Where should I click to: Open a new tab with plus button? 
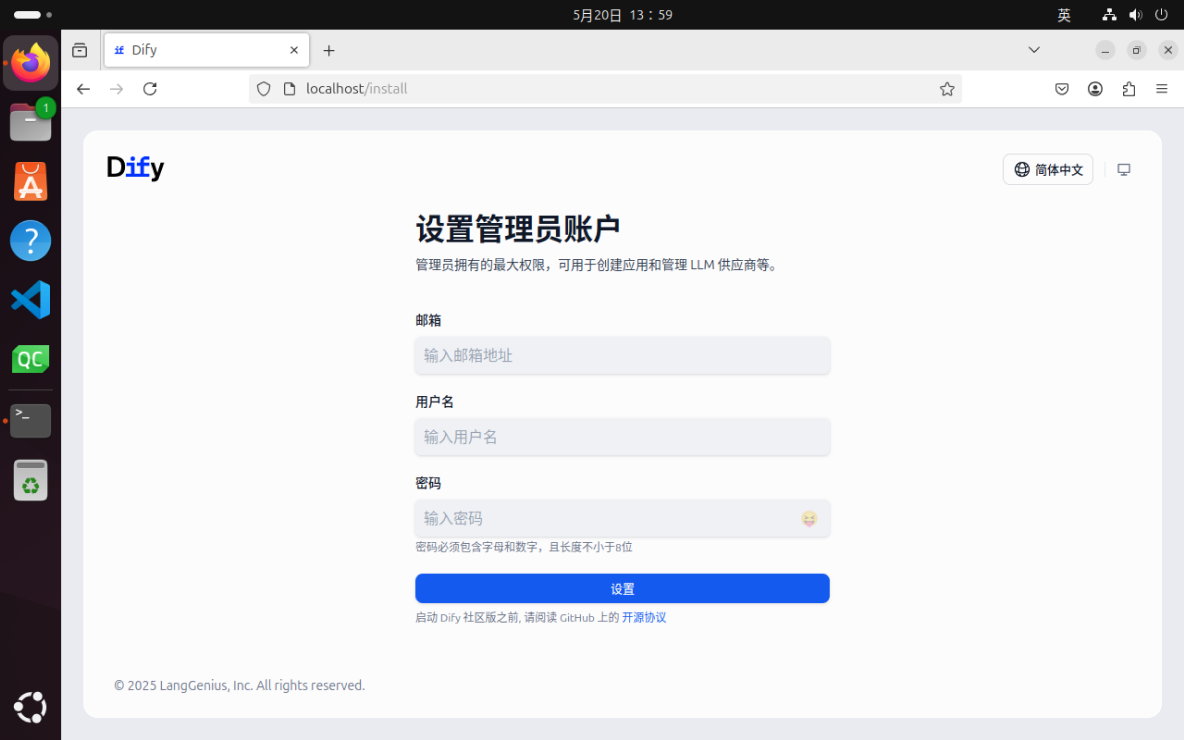point(328,51)
